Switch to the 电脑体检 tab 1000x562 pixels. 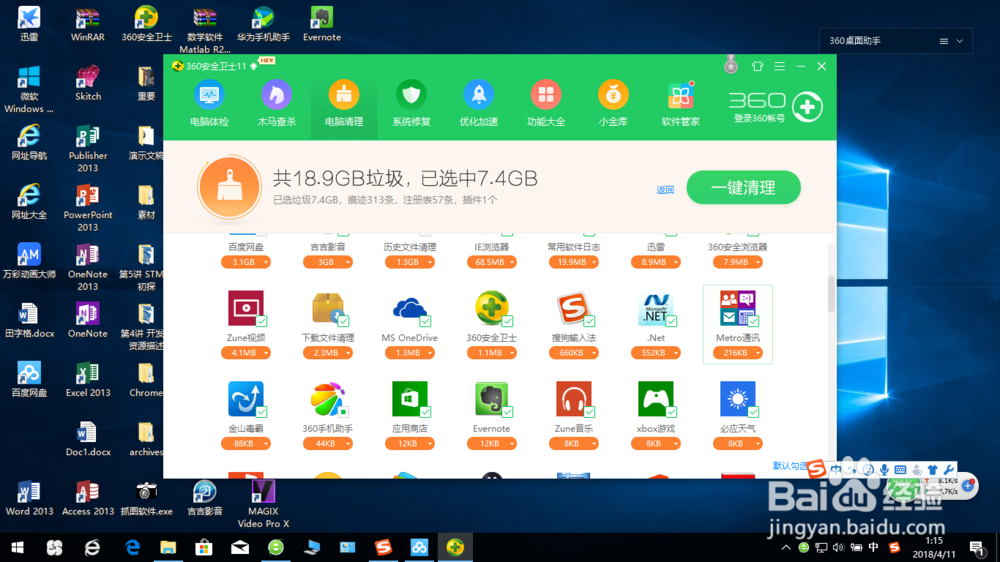tap(209, 105)
